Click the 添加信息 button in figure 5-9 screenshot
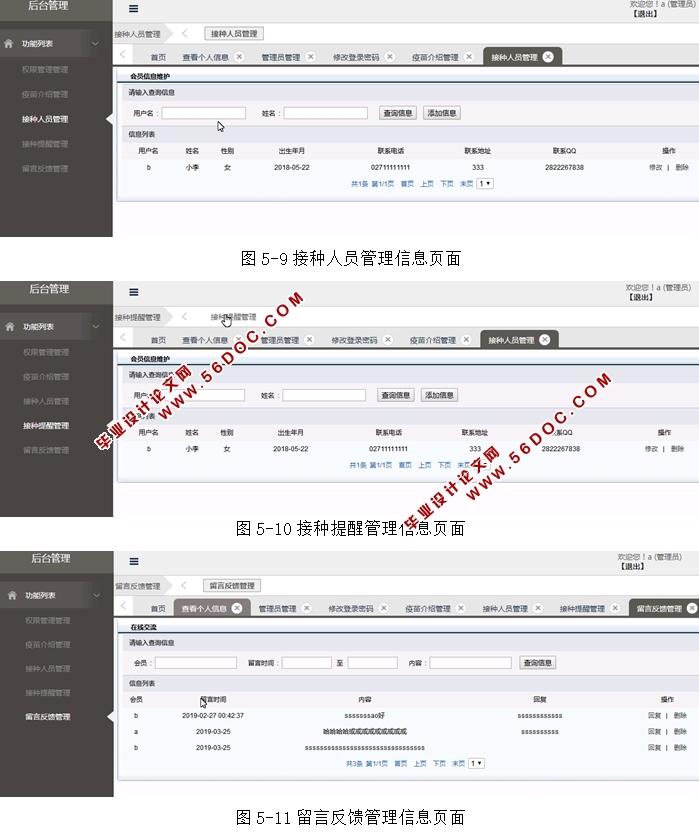This screenshot has height=837, width=699. pos(442,113)
